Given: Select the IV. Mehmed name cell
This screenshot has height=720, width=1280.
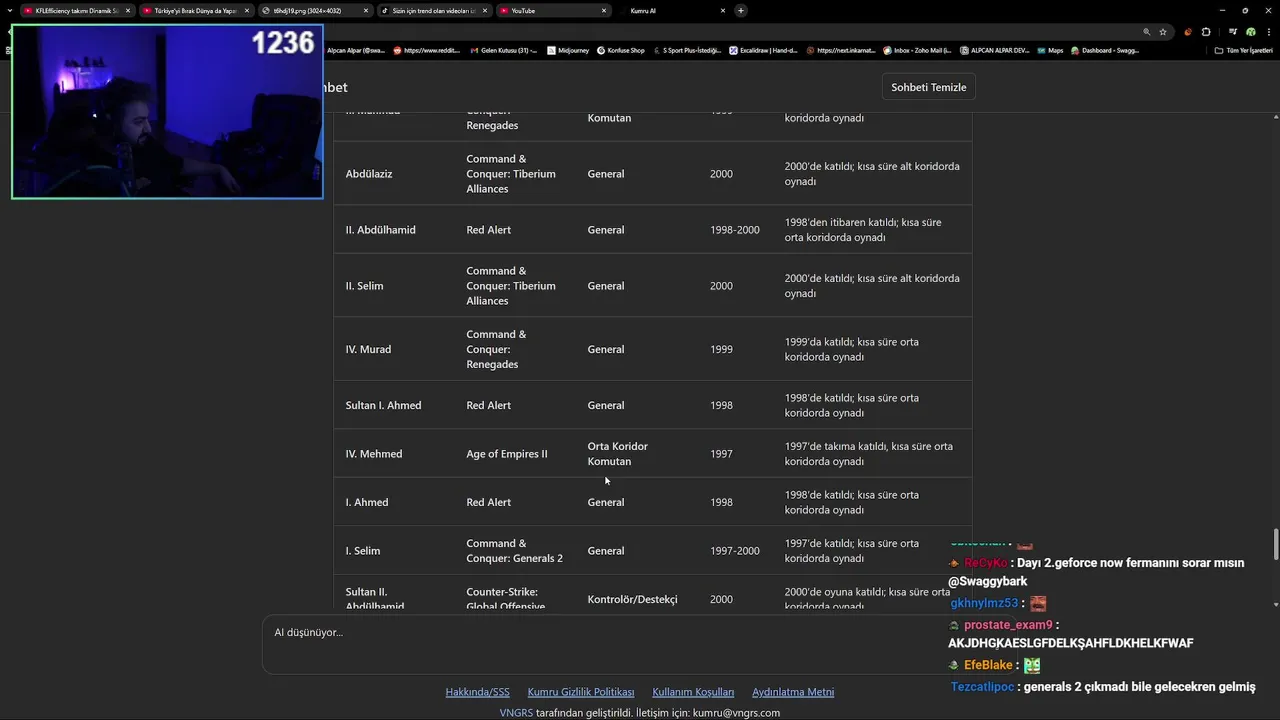Looking at the screenshot, I should [x=373, y=454].
